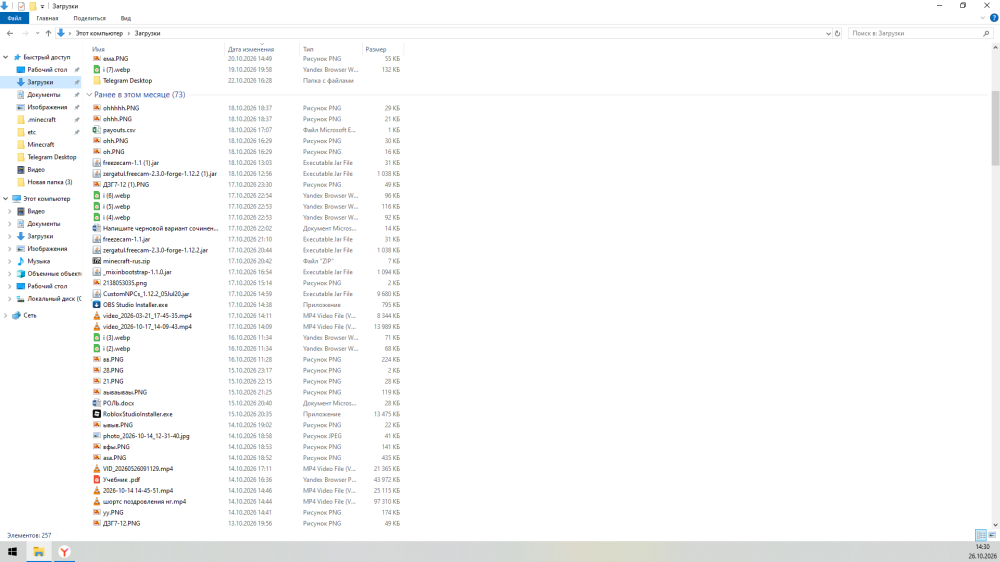Click the New folder icon in the title bar toolbar

[33, 6]
